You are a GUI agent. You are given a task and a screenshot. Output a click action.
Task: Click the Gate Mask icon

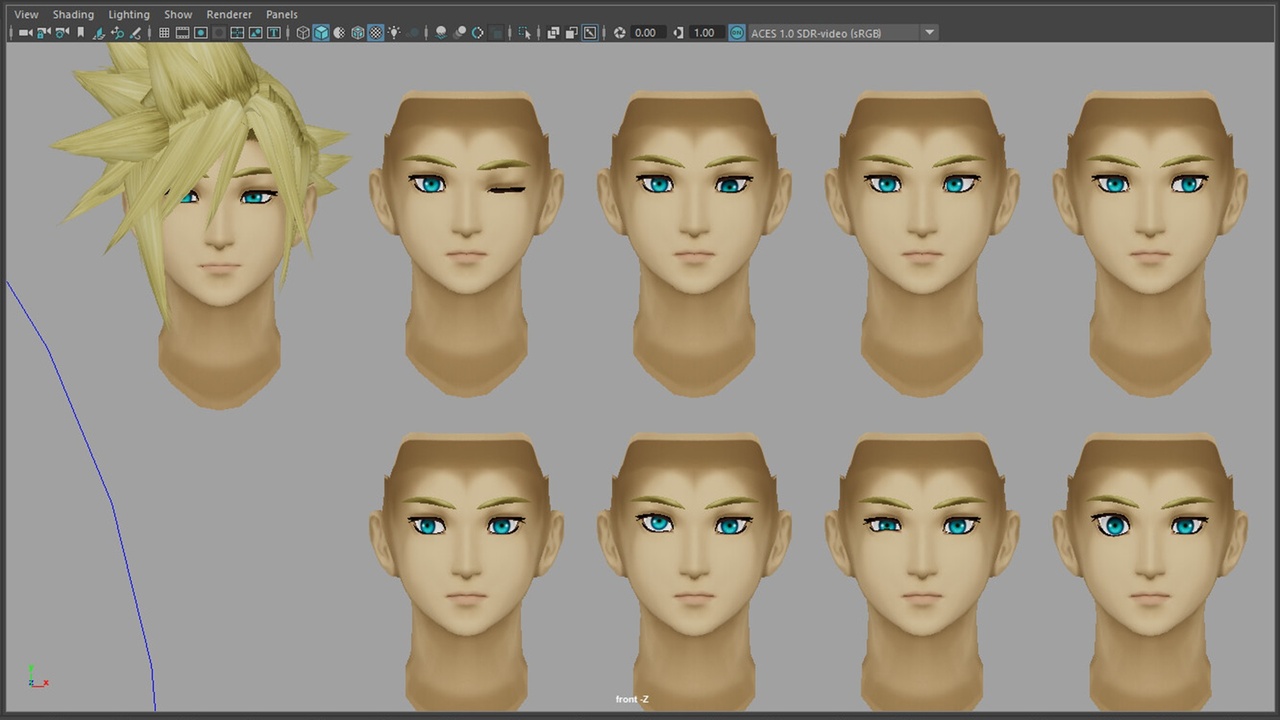[x=218, y=33]
